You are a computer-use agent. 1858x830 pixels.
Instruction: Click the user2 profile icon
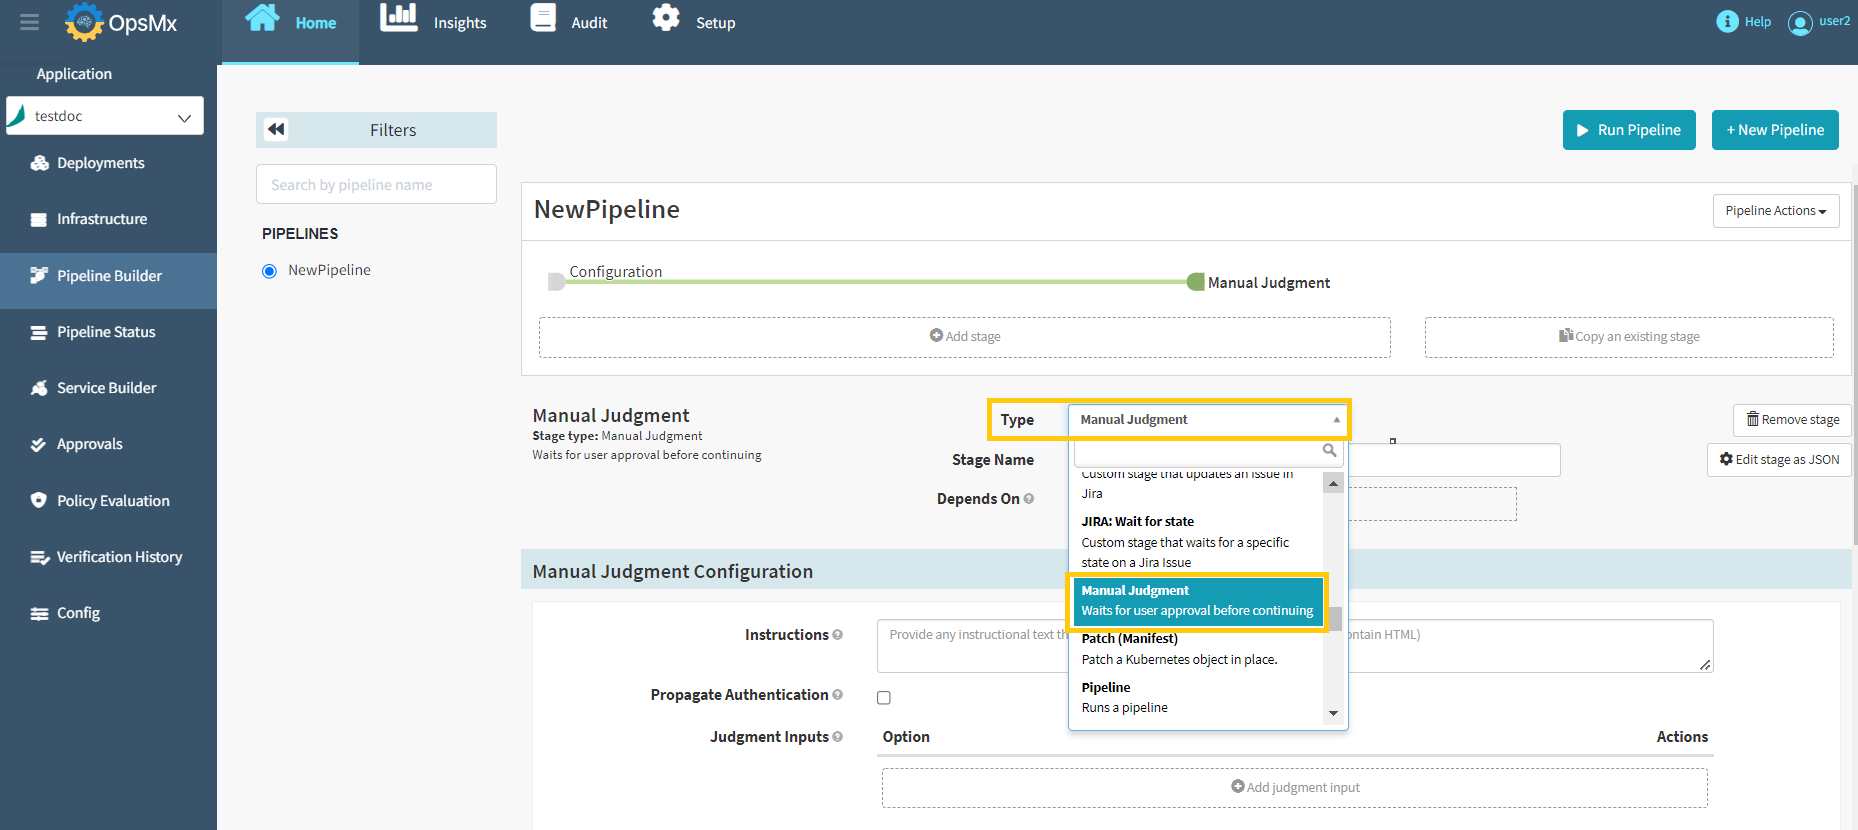[1799, 22]
